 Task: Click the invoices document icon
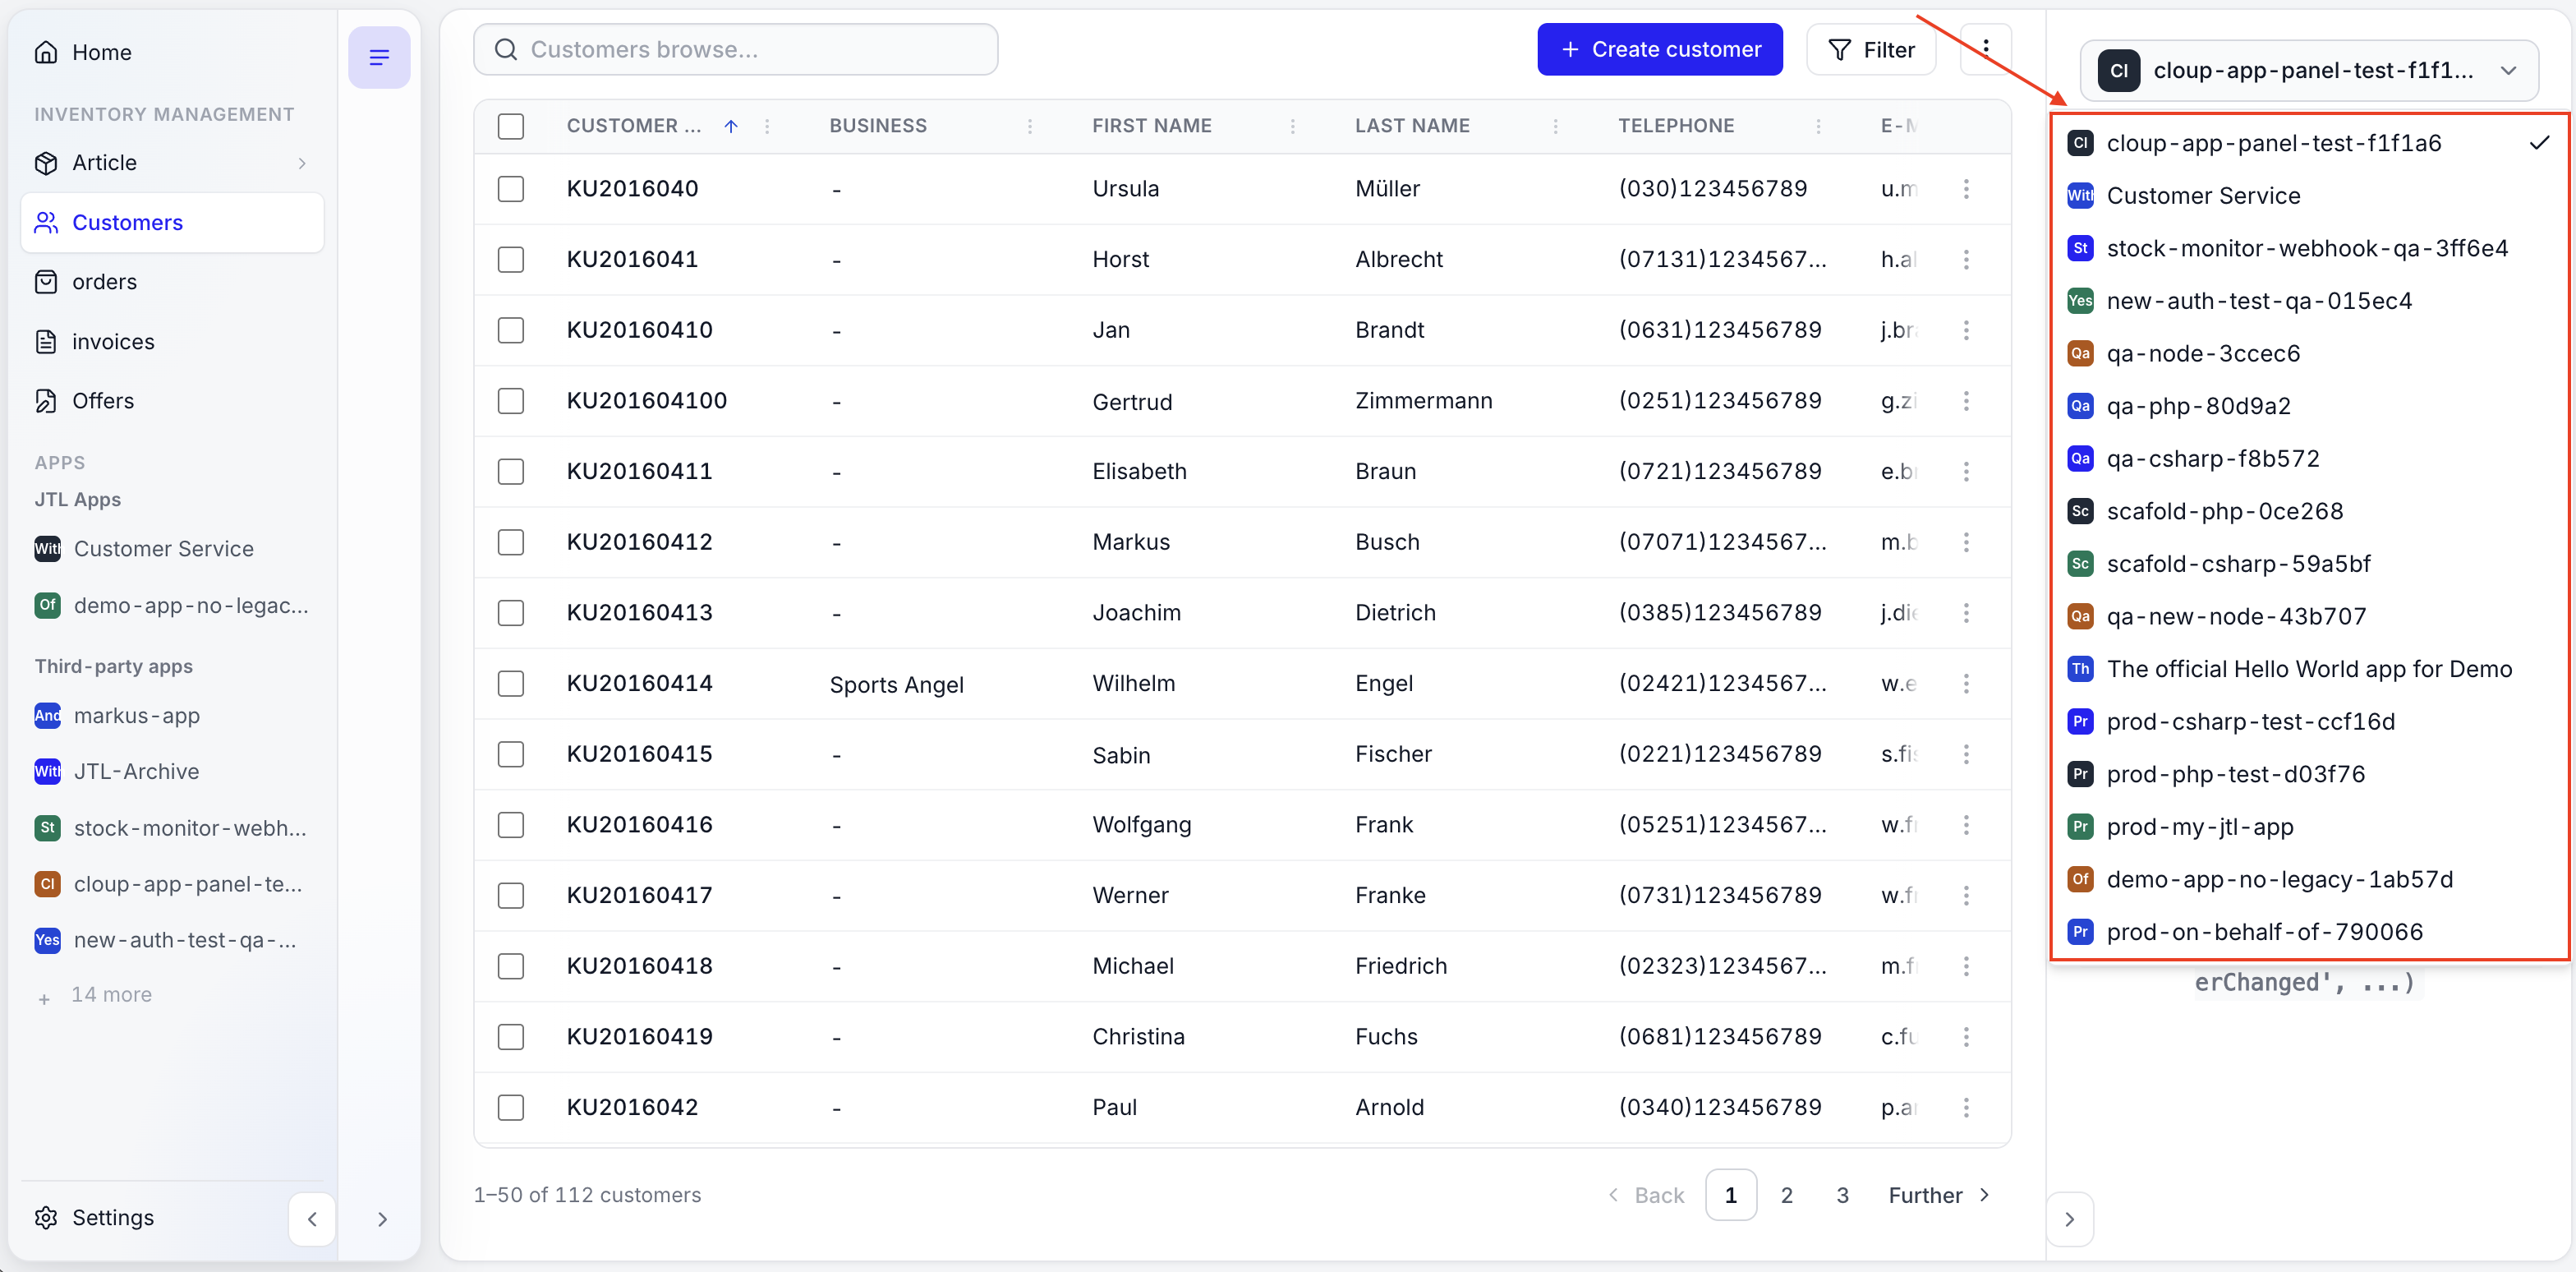[x=46, y=342]
